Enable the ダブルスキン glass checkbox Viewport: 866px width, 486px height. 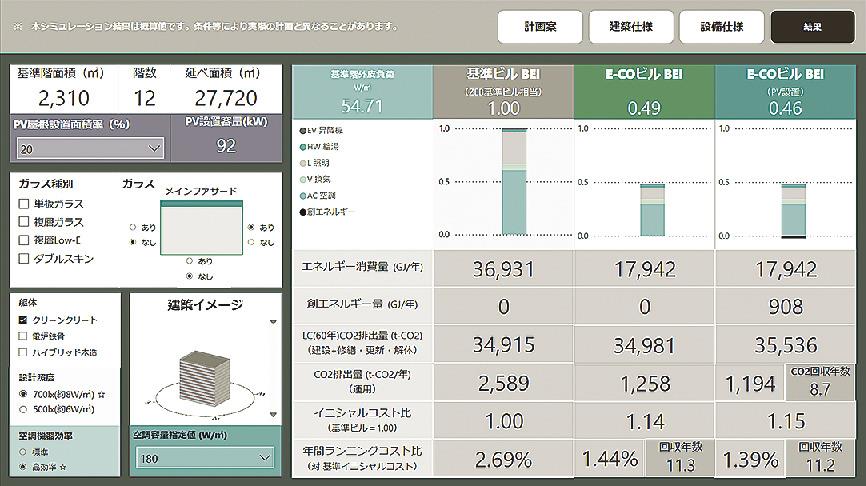tap(24, 259)
